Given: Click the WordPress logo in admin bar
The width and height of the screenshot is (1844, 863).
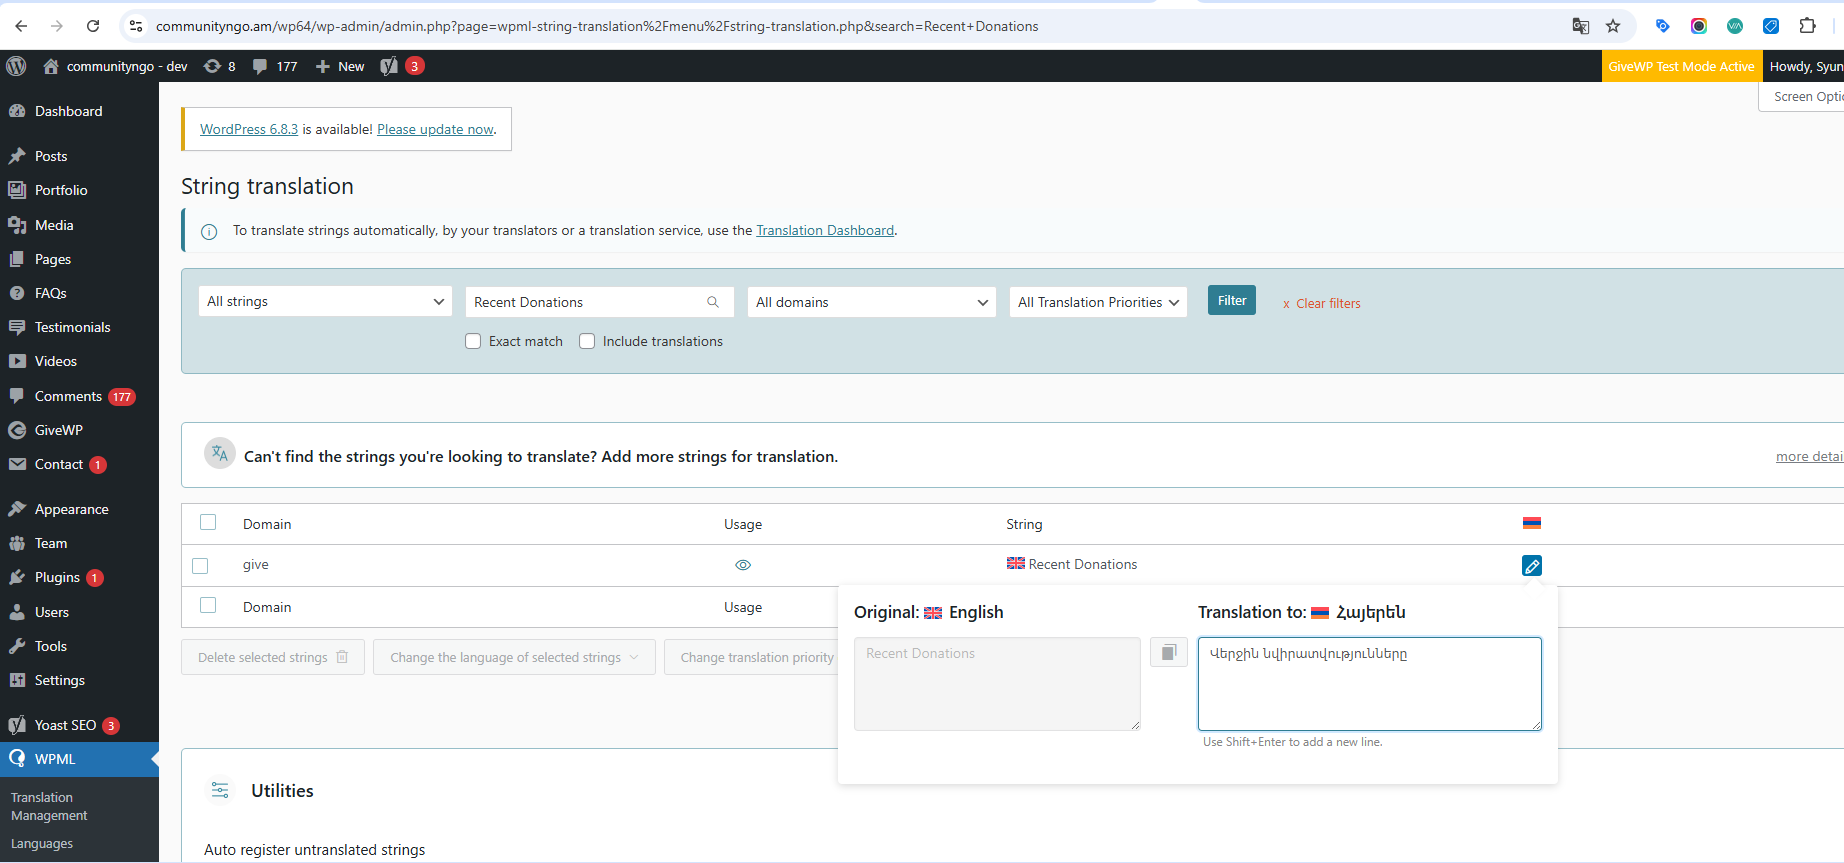Looking at the screenshot, I should click(16, 66).
